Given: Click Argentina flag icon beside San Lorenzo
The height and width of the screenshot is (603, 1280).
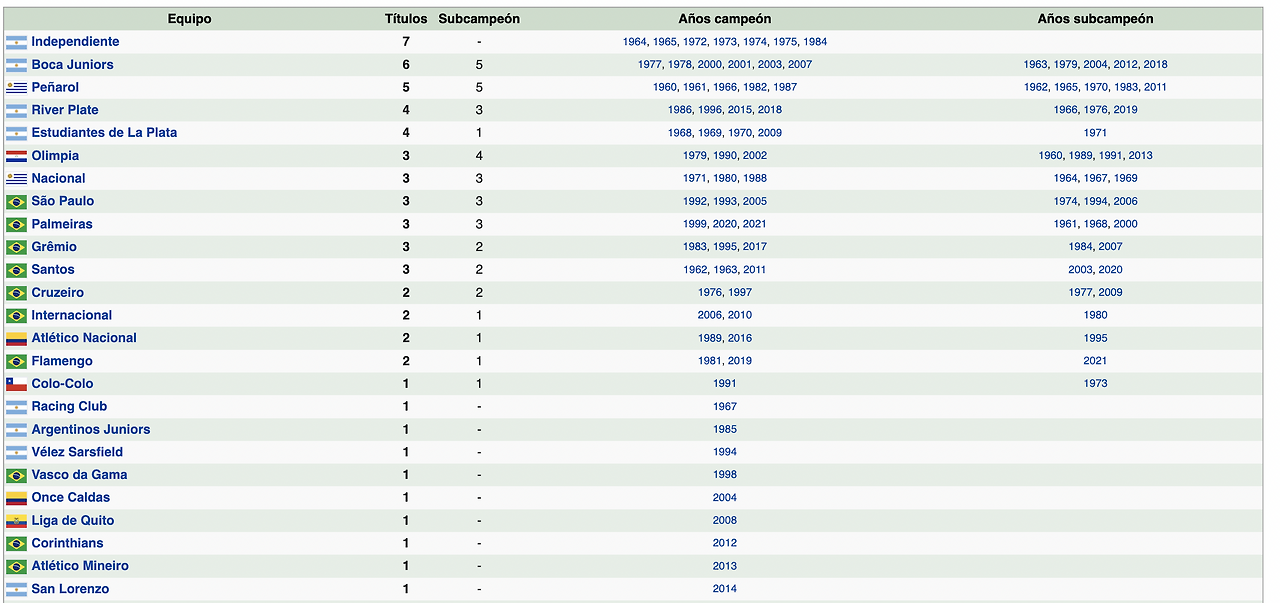Looking at the screenshot, I should [16, 589].
